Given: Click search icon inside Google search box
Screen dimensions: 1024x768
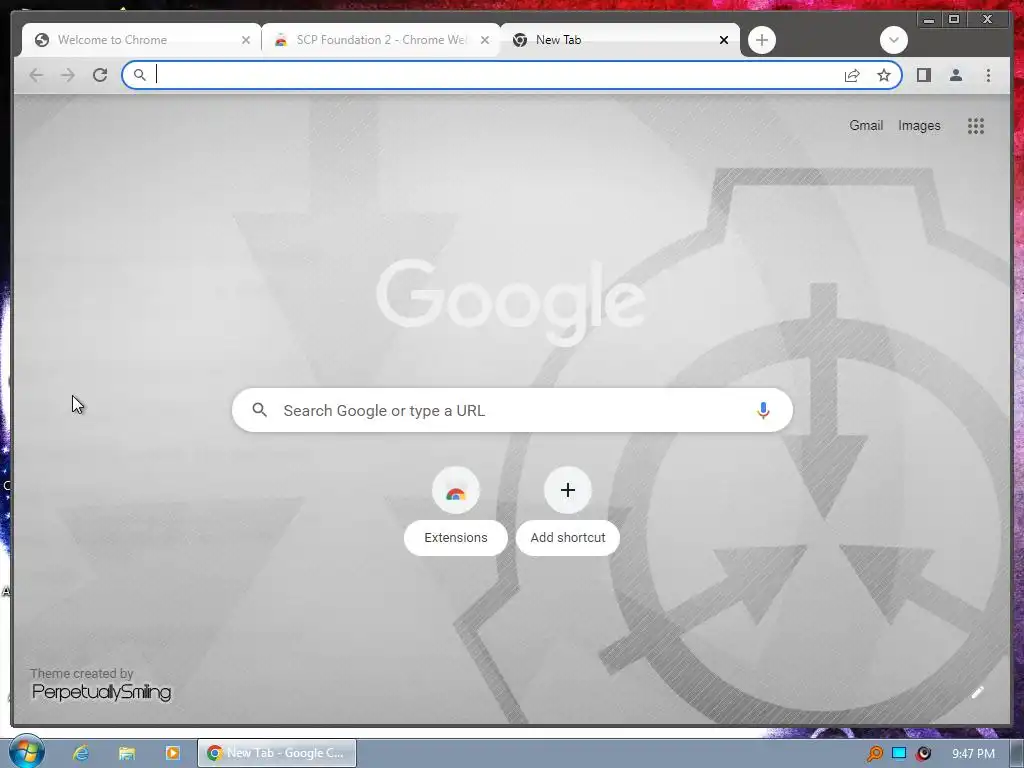Looking at the screenshot, I should coord(259,410).
